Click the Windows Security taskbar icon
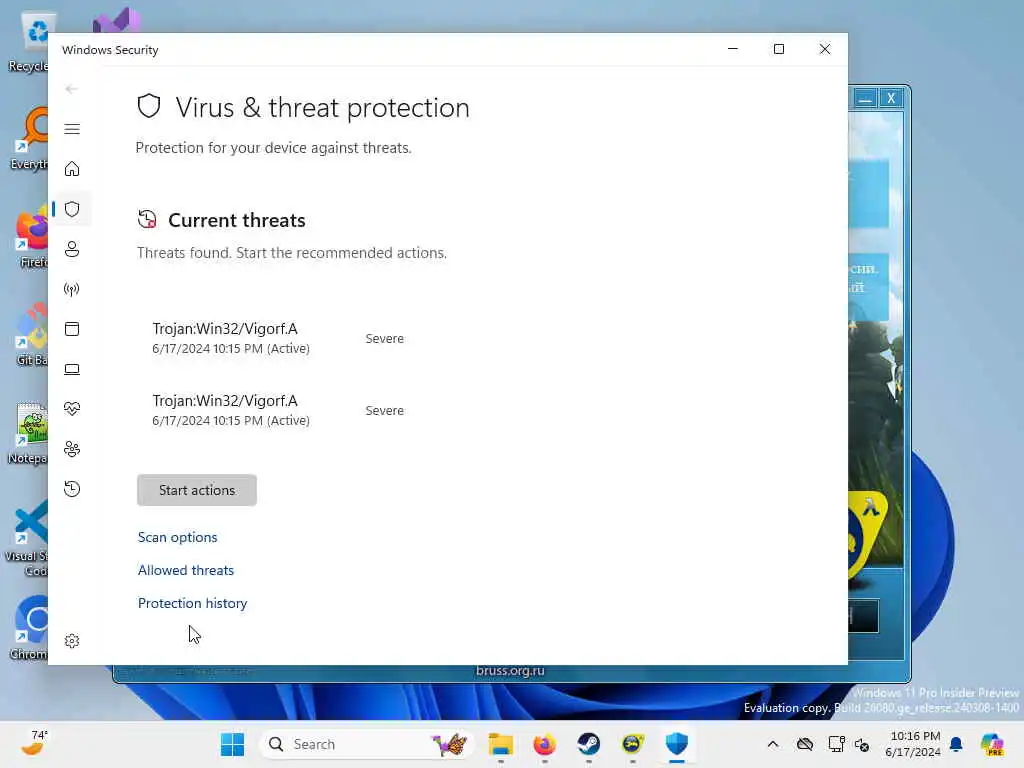 pyautogui.click(x=677, y=744)
